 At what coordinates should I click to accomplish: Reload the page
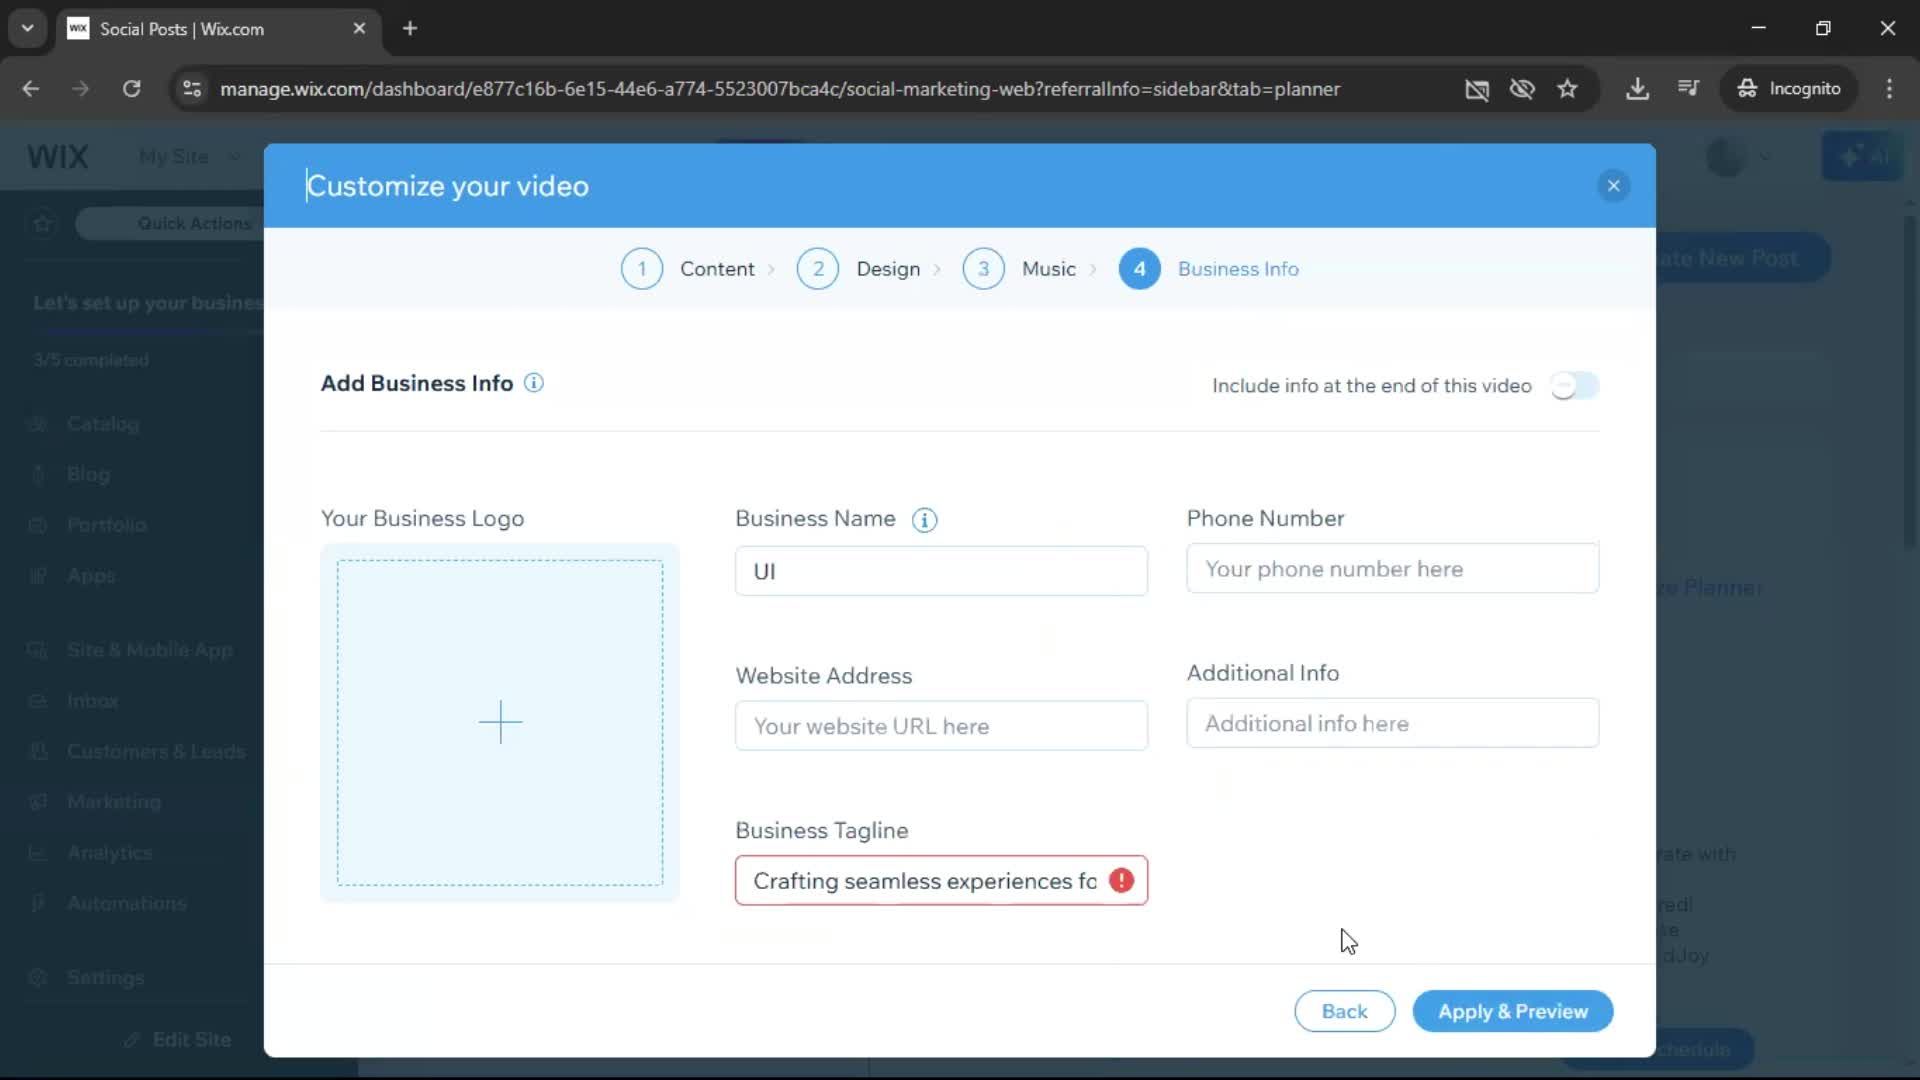pos(131,89)
